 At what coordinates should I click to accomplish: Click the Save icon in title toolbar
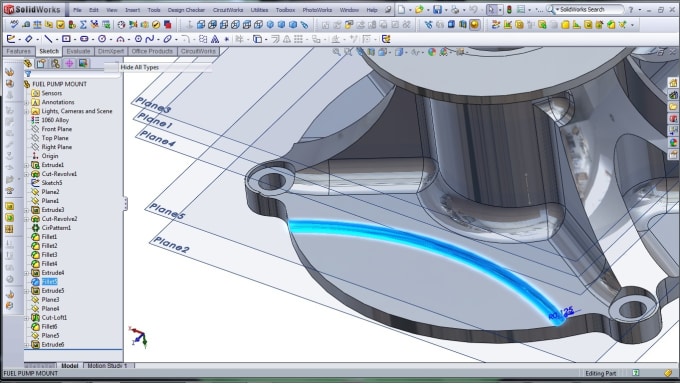pyautogui.click(x=438, y=10)
